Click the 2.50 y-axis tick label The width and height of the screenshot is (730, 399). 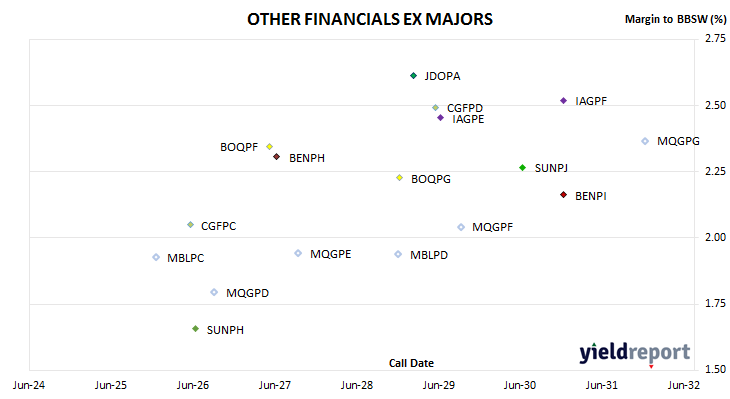click(715, 105)
